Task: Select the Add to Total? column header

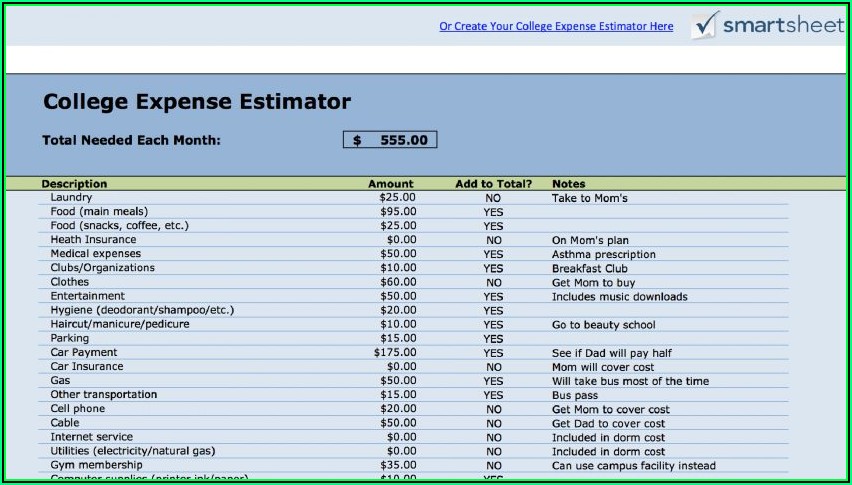Action: click(x=493, y=184)
